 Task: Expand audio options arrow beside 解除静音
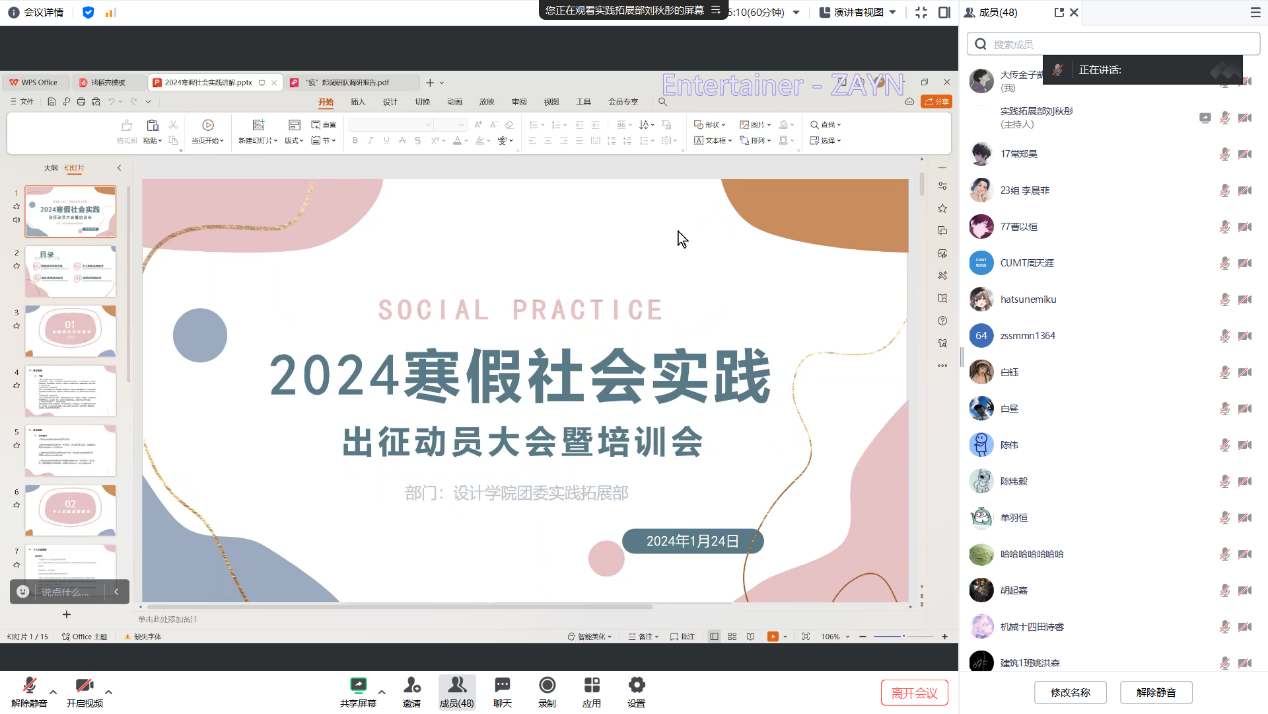click(x=53, y=691)
